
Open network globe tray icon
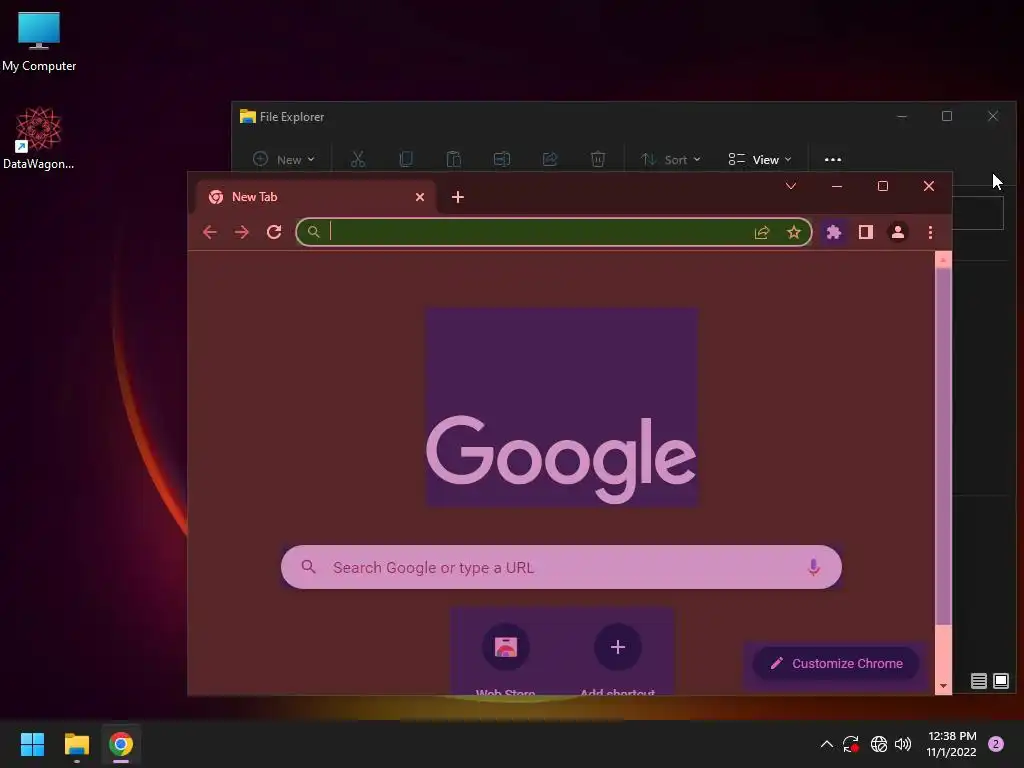point(879,744)
